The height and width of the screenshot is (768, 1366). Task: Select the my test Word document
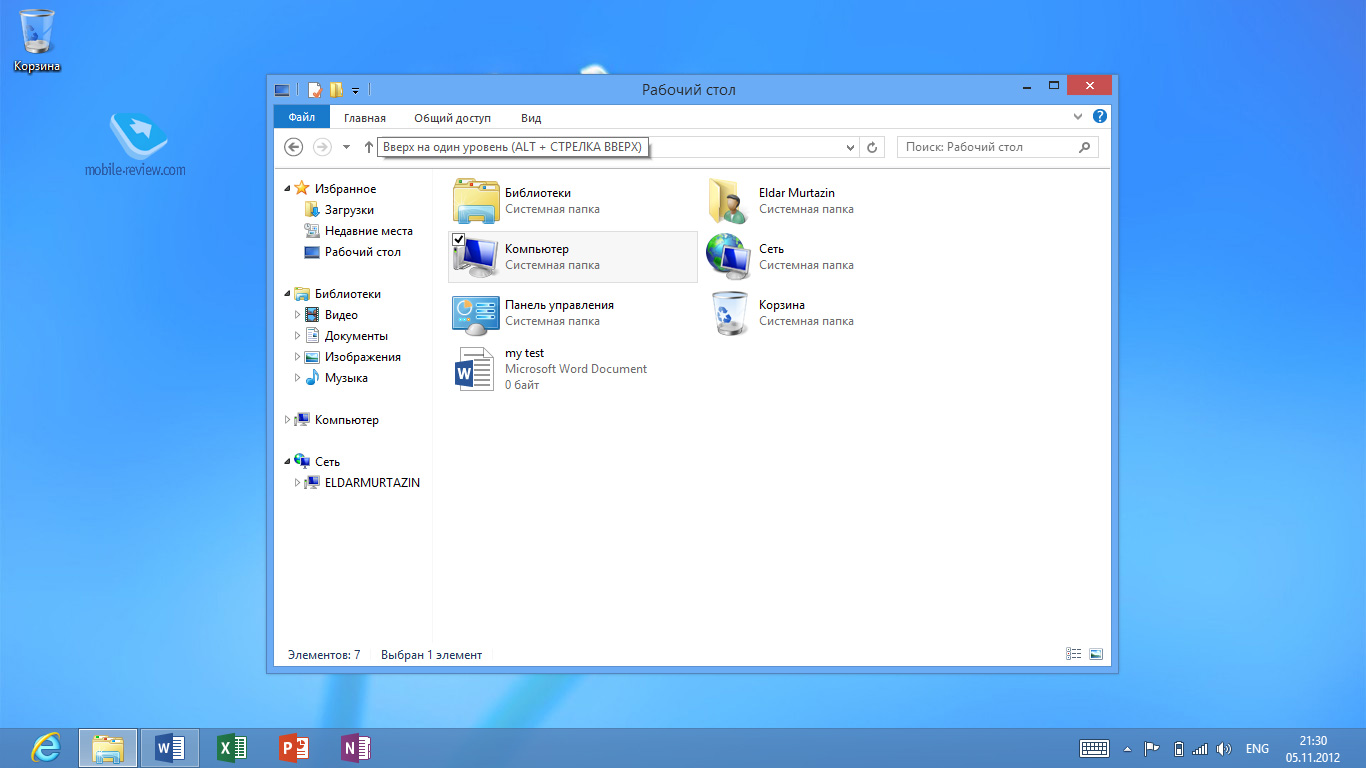(x=475, y=369)
